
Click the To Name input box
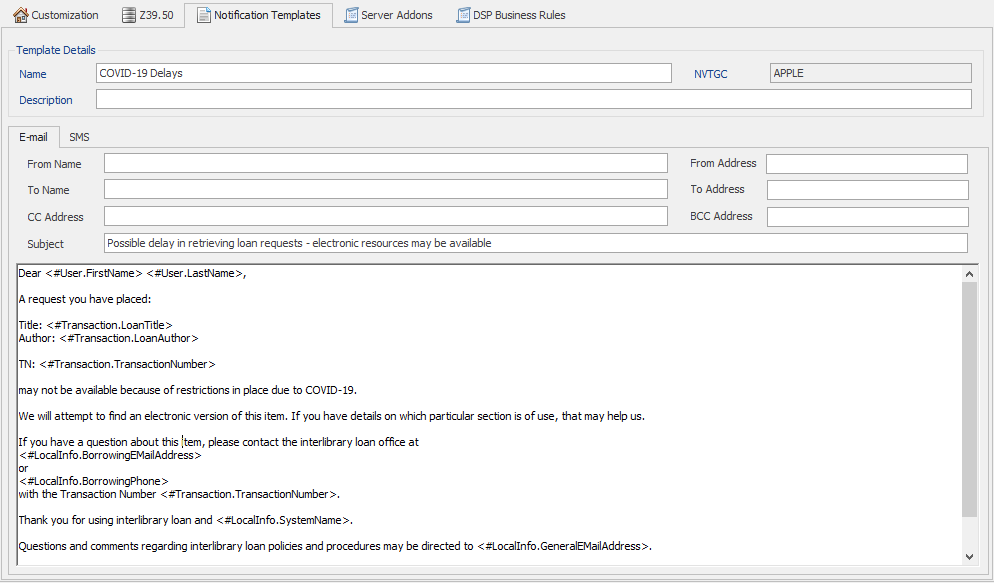tap(386, 190)
